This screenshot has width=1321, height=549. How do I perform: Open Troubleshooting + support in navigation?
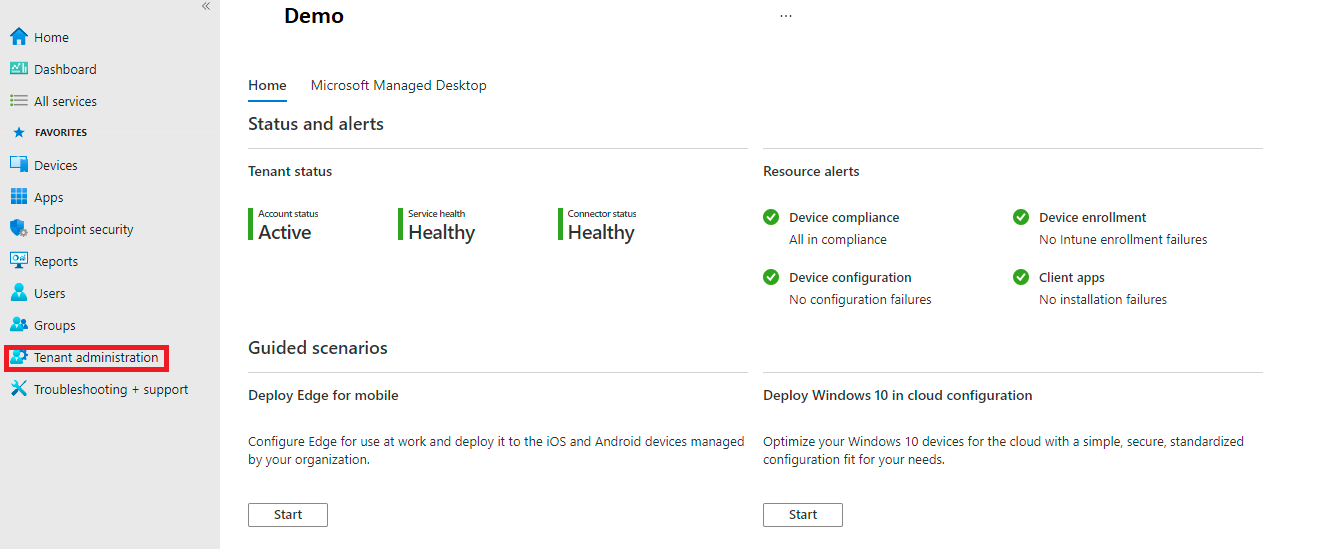pyautogui.click(x=110, y=389)
